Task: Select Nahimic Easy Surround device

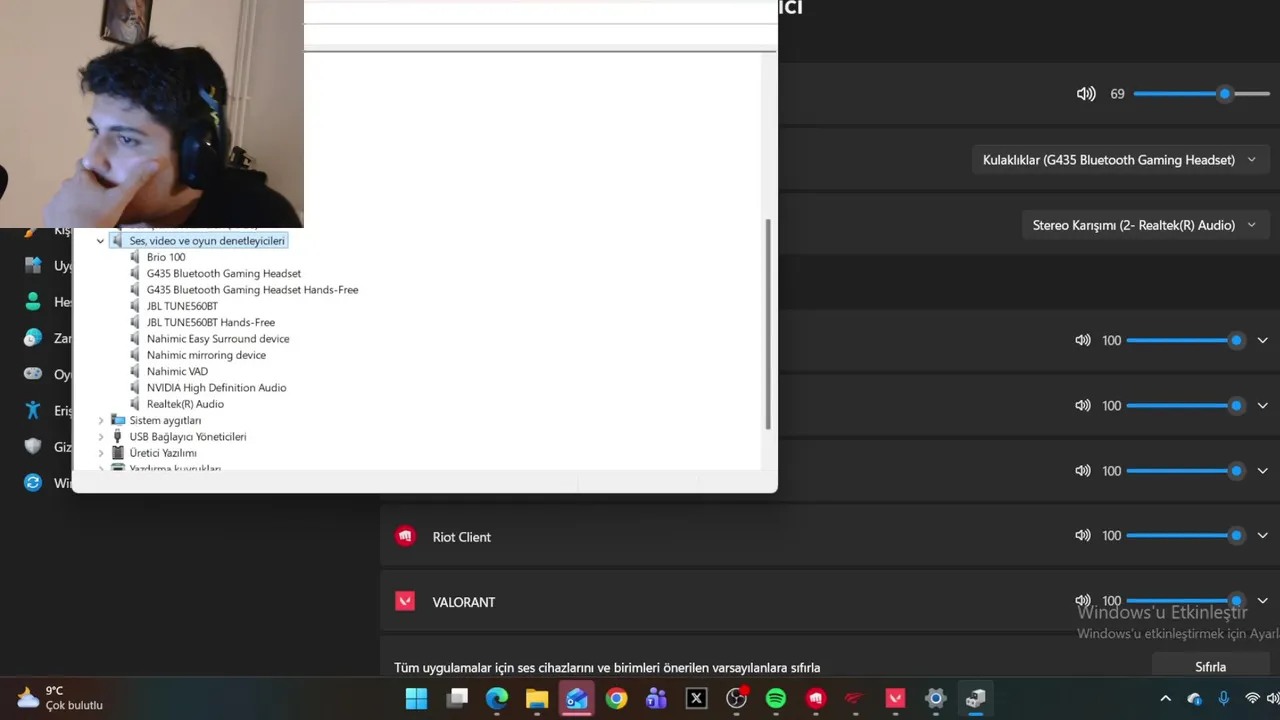Action: click(x=218, y=339)
